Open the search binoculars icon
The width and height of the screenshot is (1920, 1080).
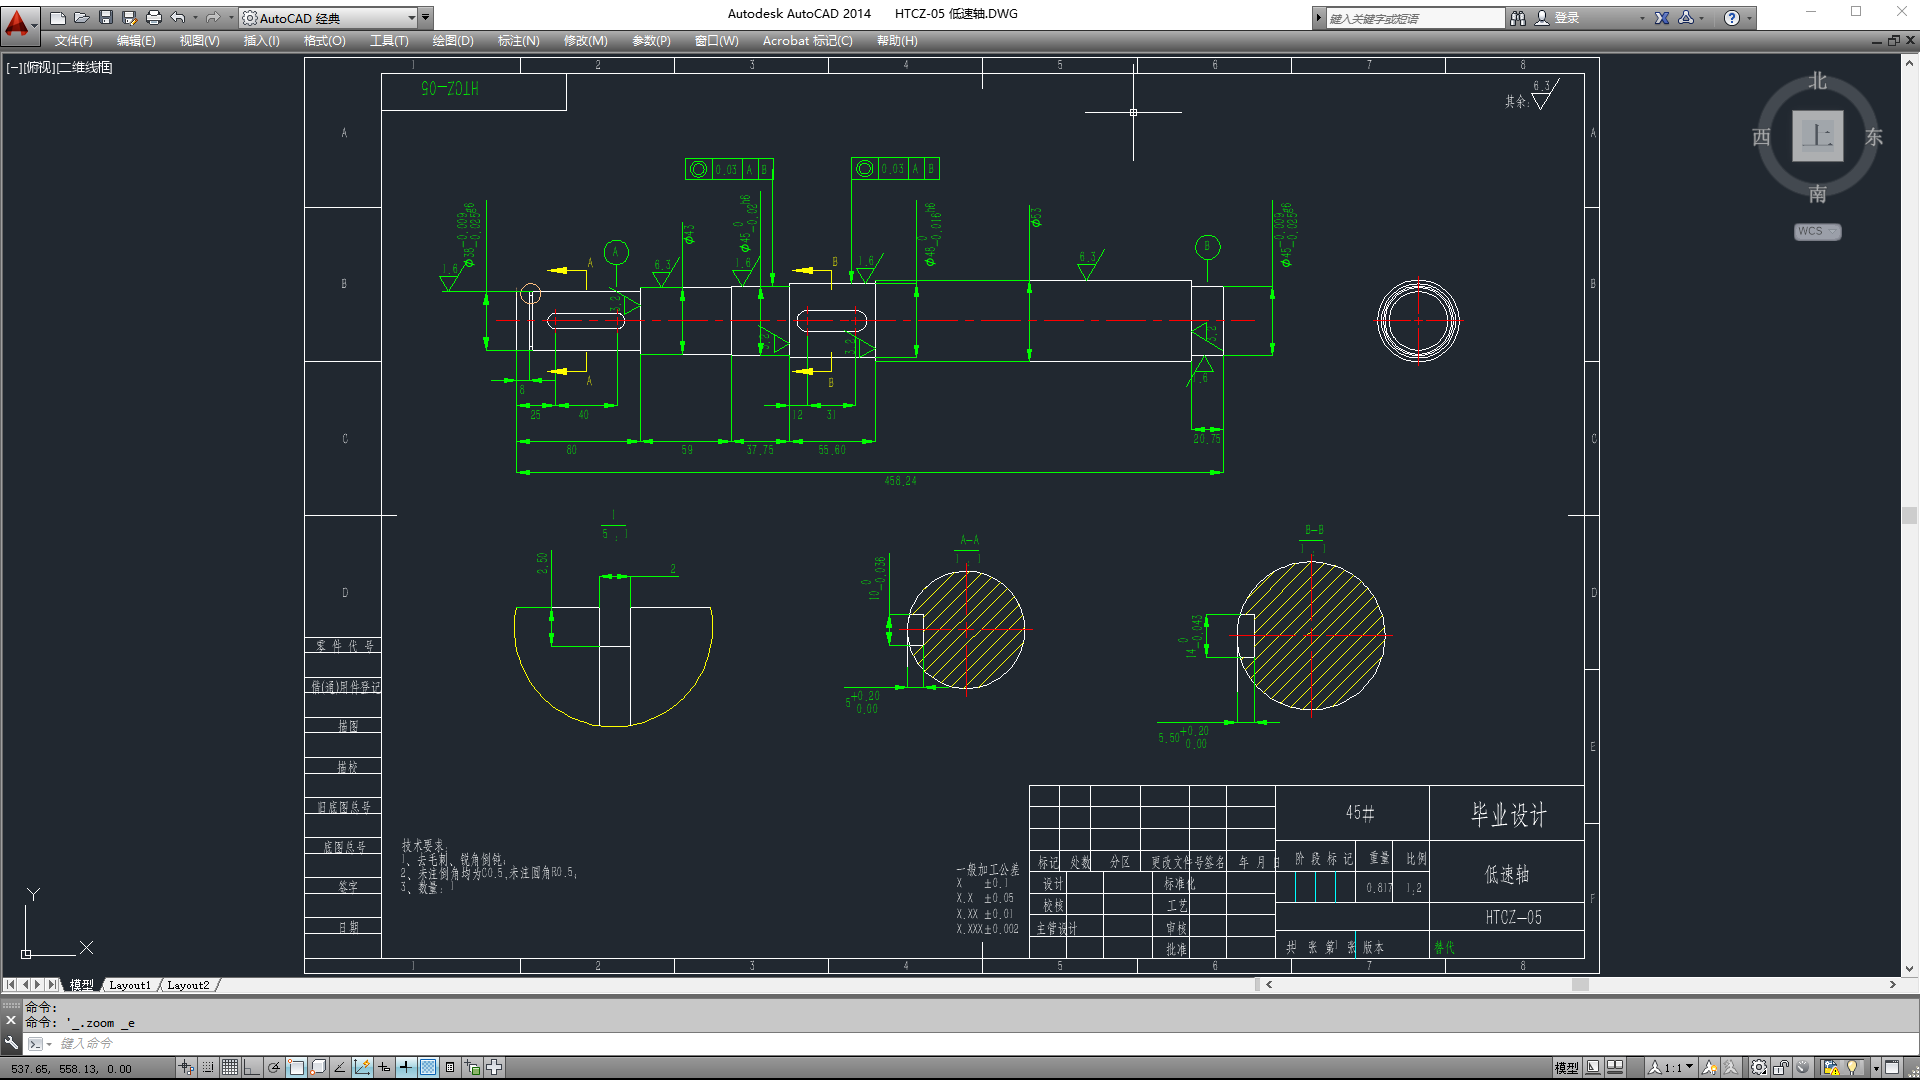point(1518,18)
